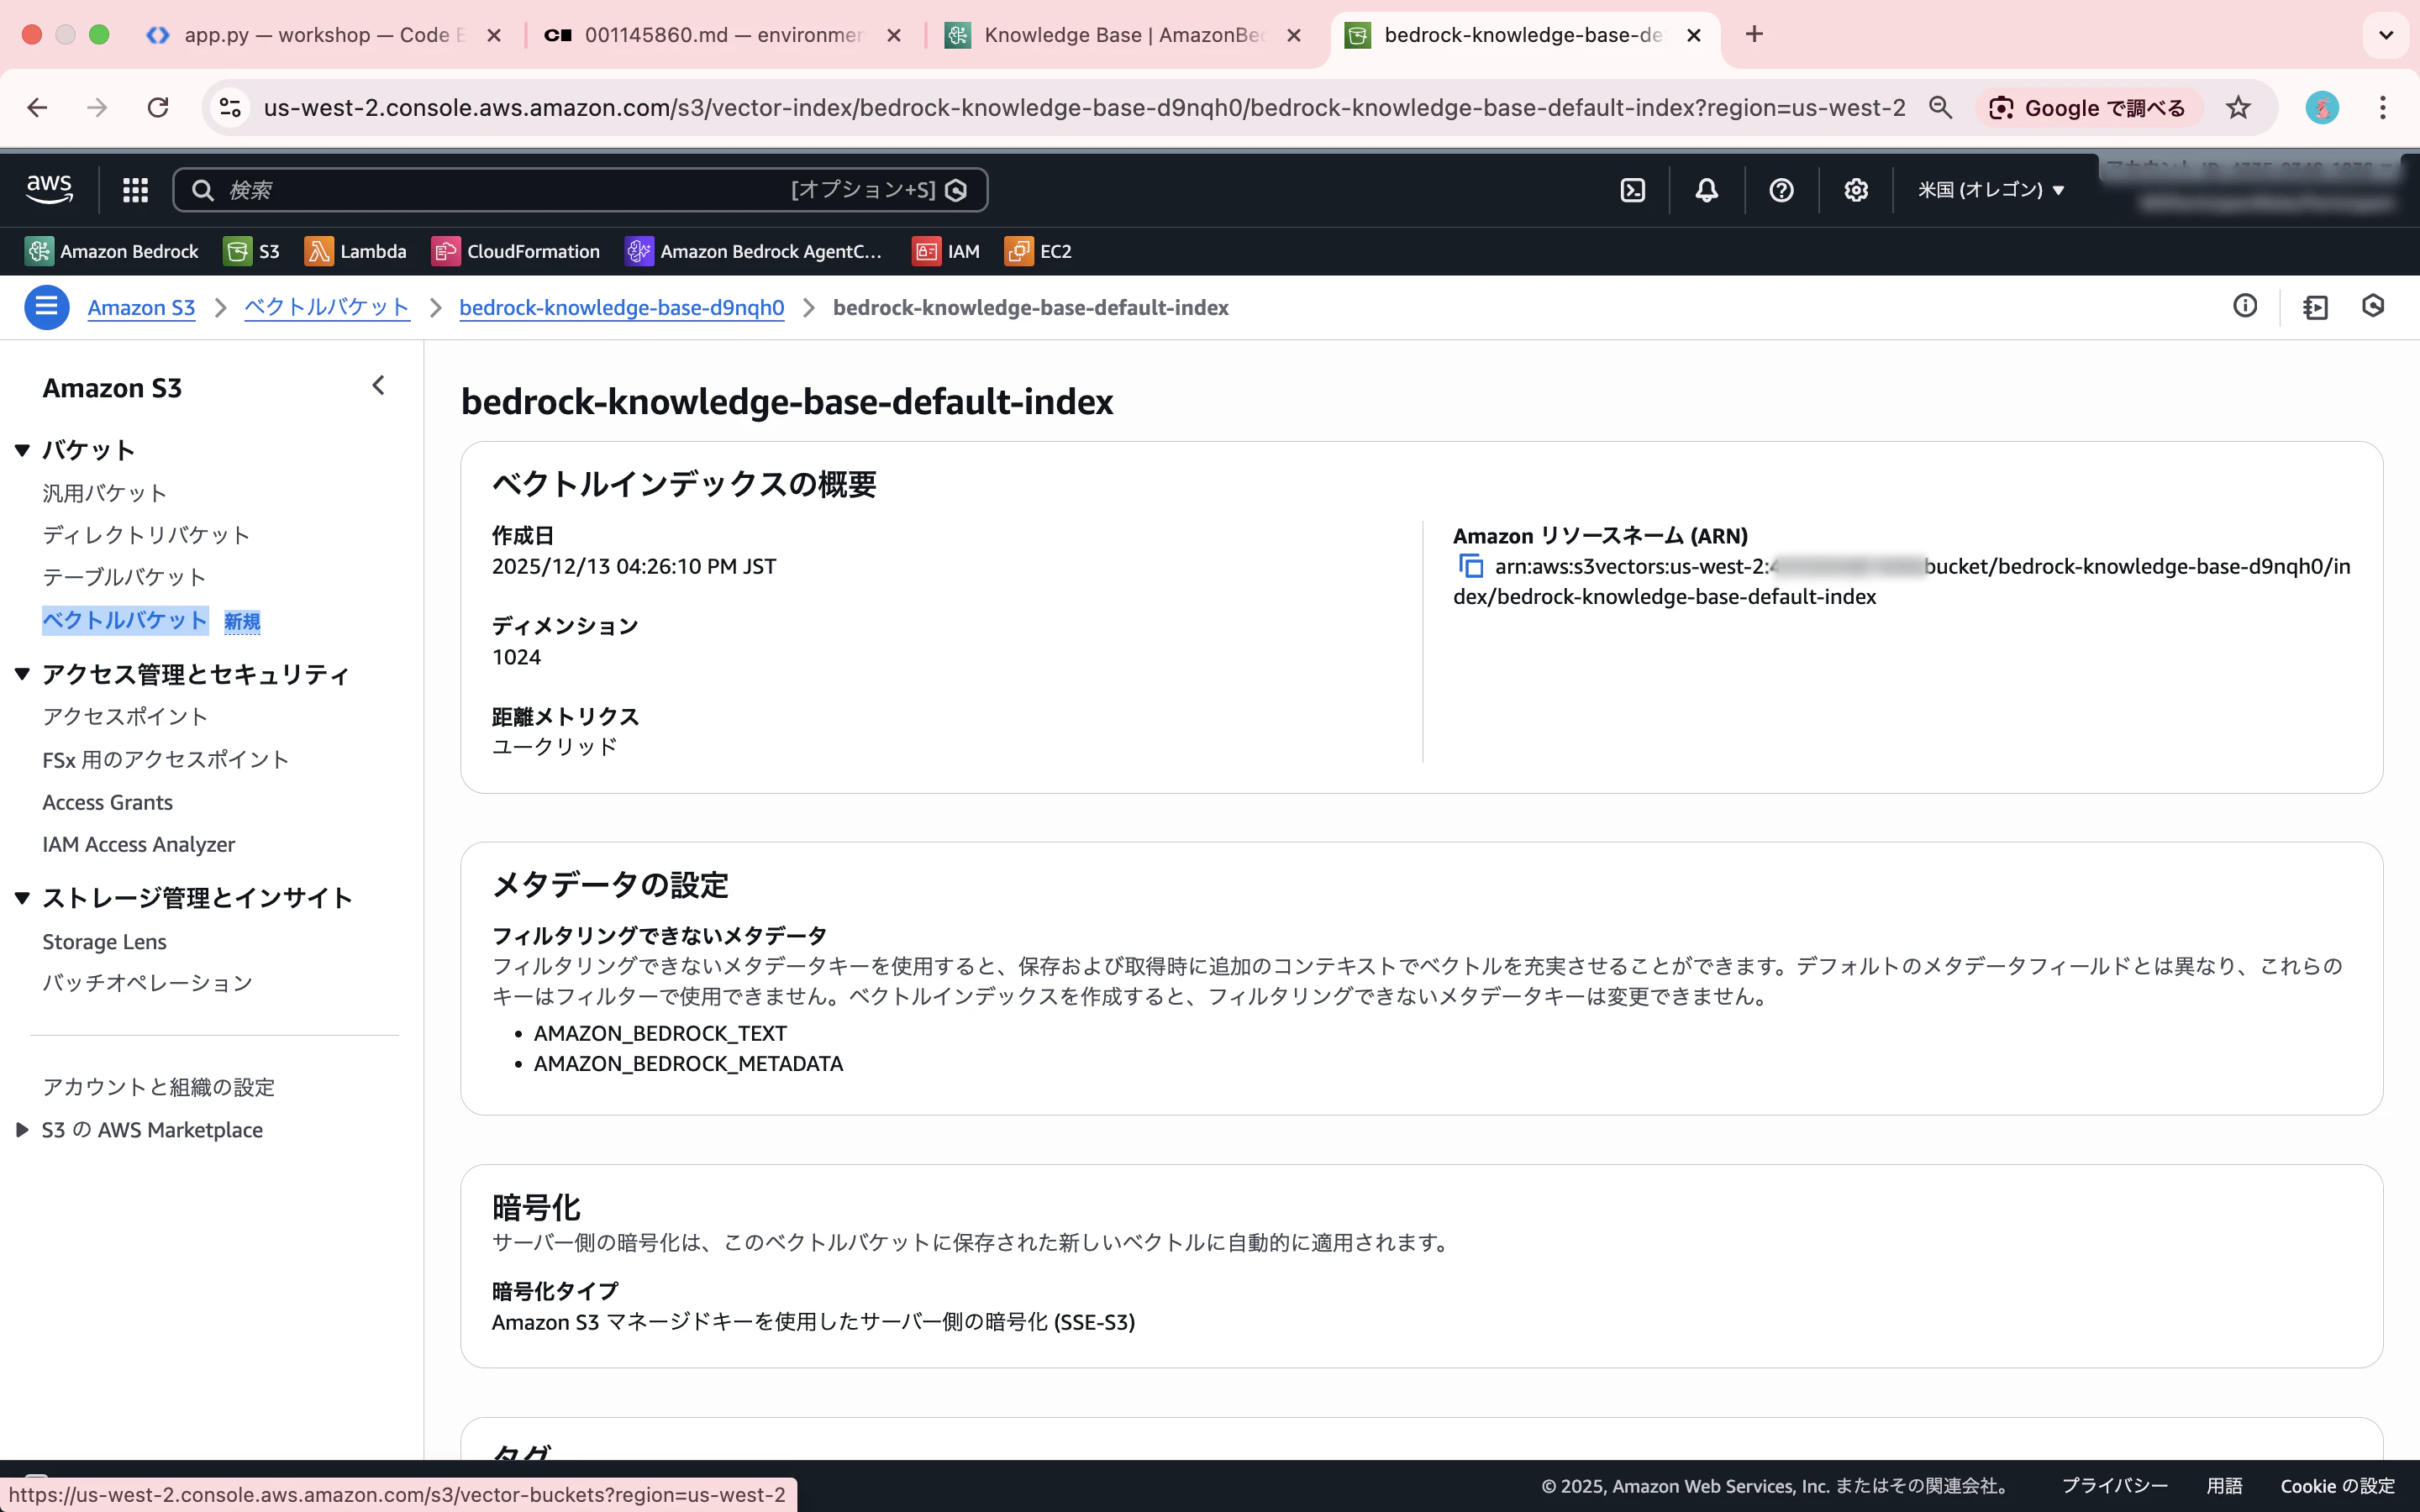Image resolution: width=2420 pixels, height=1512 pixels.
Task: Open Access Grants in the sidebar
Action: point(107,802)
